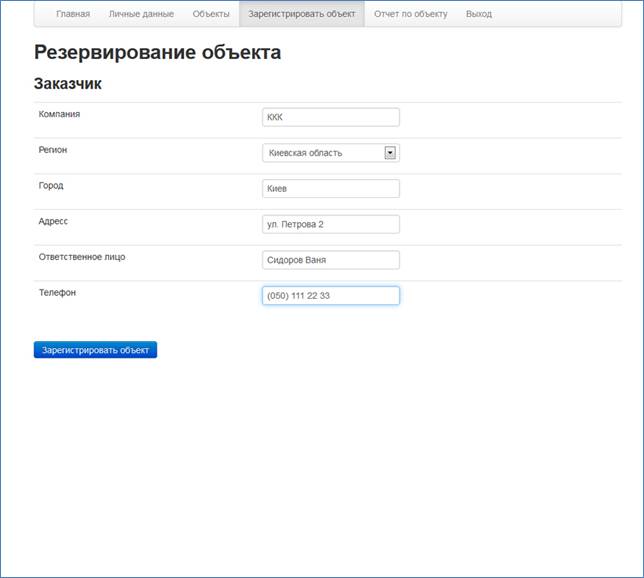
Task: Open the Регион dropdown list
Action: click(331, 153)
